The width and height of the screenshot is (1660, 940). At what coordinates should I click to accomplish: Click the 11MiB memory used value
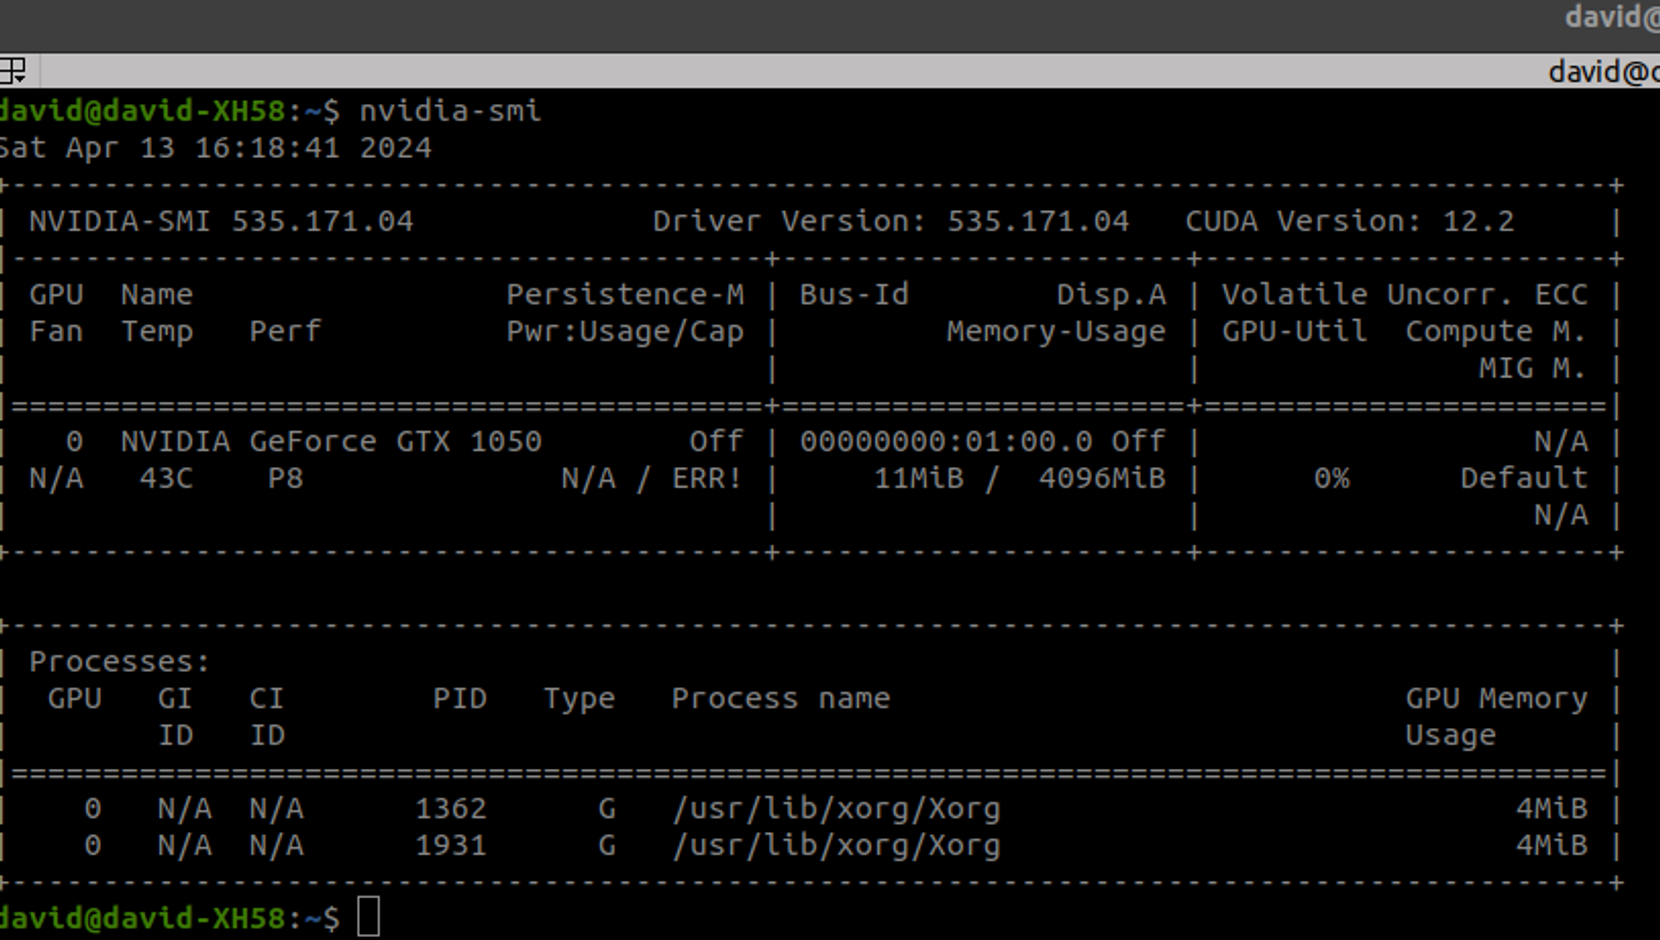tap(919, 479)
